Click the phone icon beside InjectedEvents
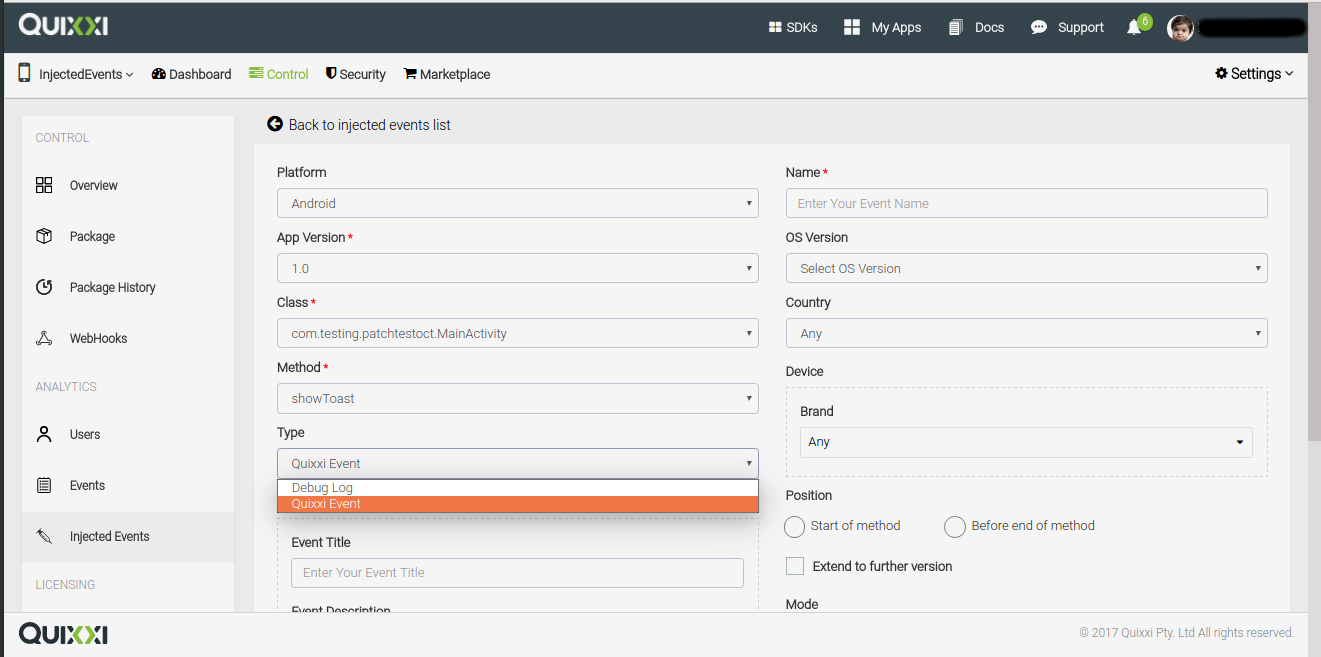 point(24,73)
